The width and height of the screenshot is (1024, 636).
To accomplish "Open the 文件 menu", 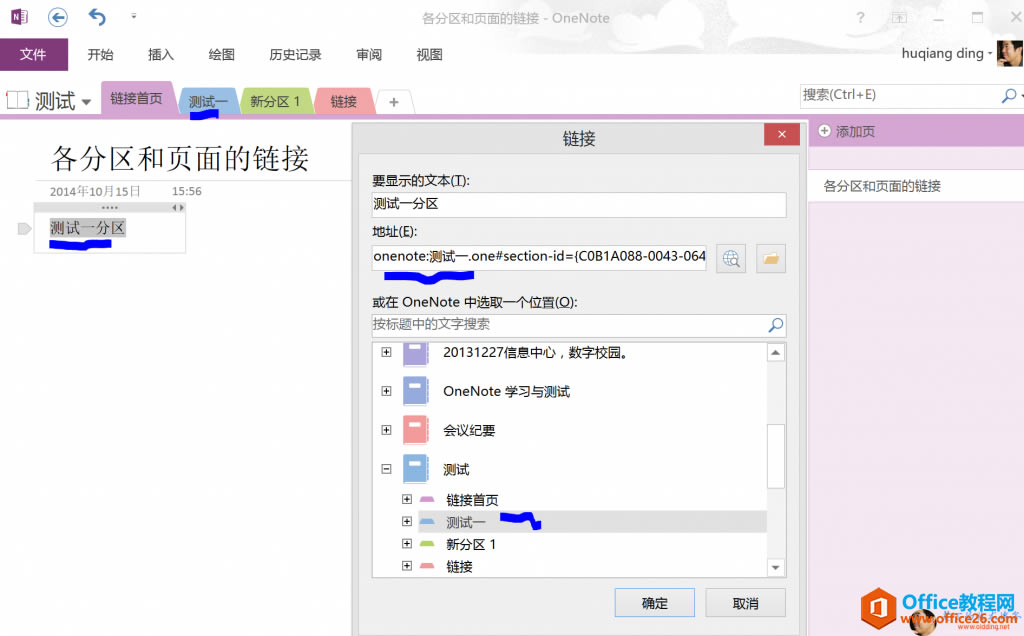I will [x=33, y=54].
